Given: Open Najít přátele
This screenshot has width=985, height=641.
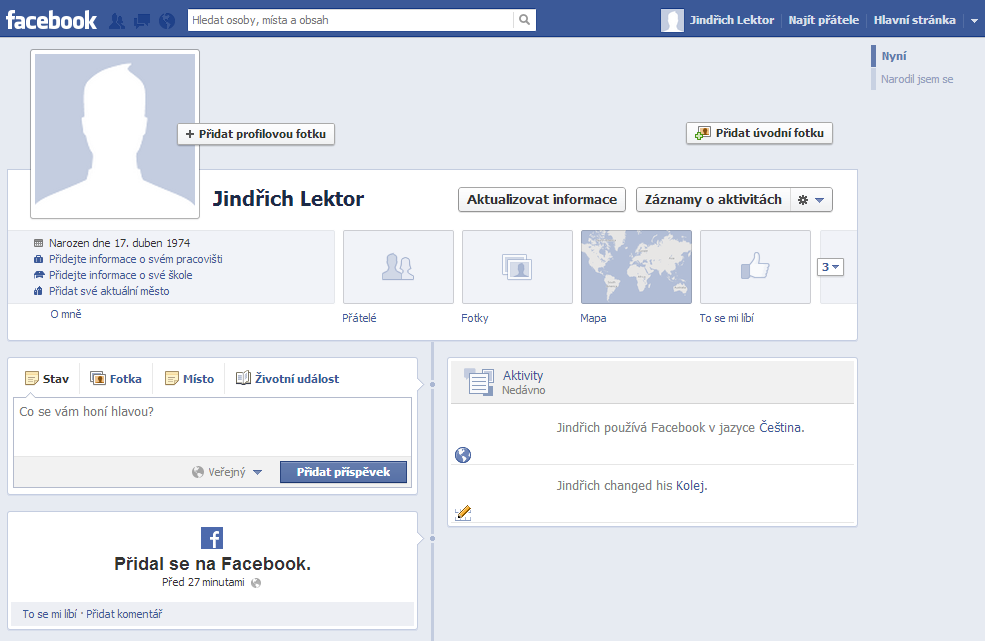Looking at the screenshot, I should pos(824,20).
